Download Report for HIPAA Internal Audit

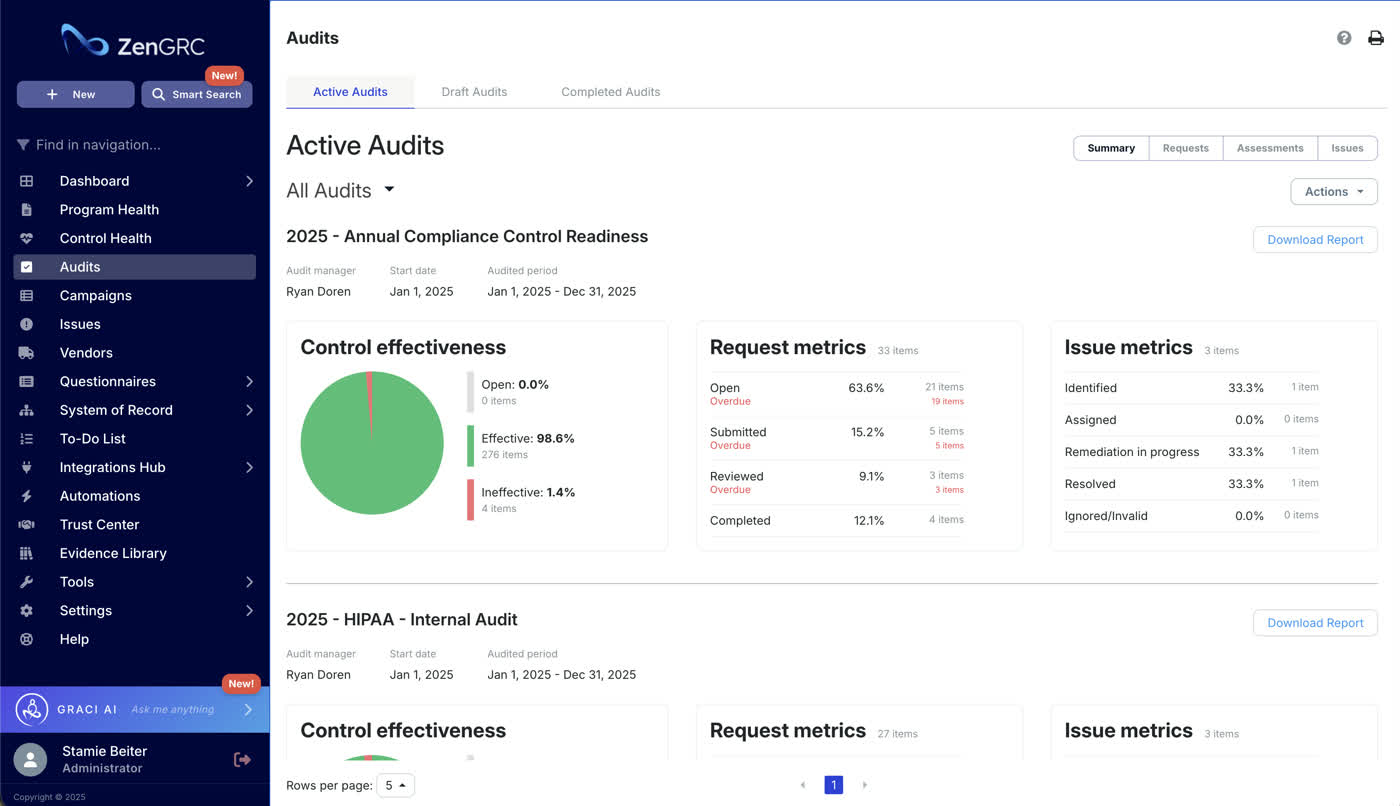click(x=1315, y=623)
